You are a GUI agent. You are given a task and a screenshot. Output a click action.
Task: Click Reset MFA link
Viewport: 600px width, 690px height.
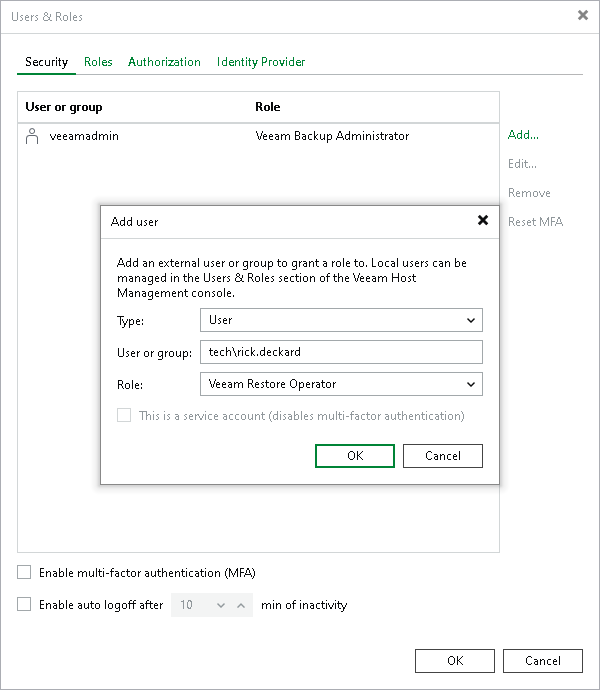[535, 222]
